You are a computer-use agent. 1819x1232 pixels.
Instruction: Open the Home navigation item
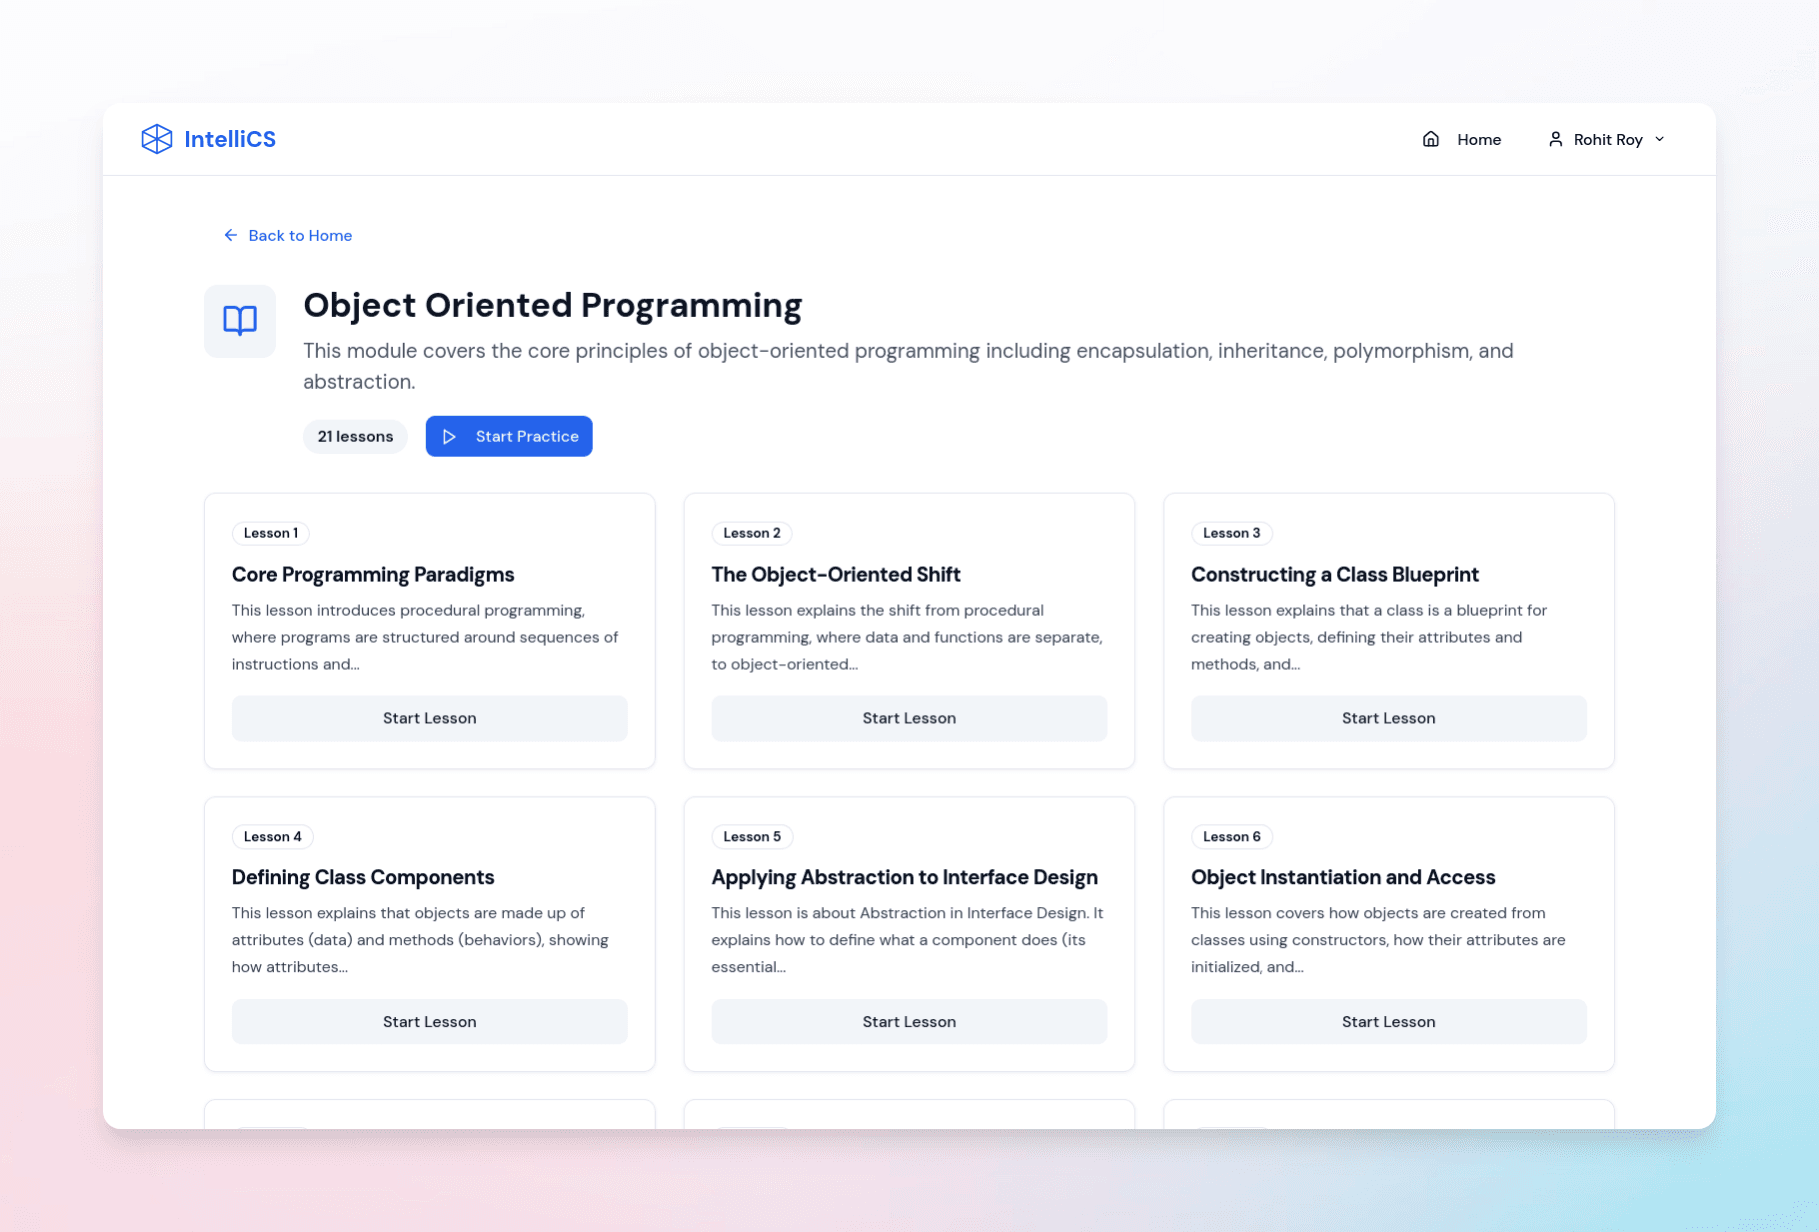click(1478, 139)
